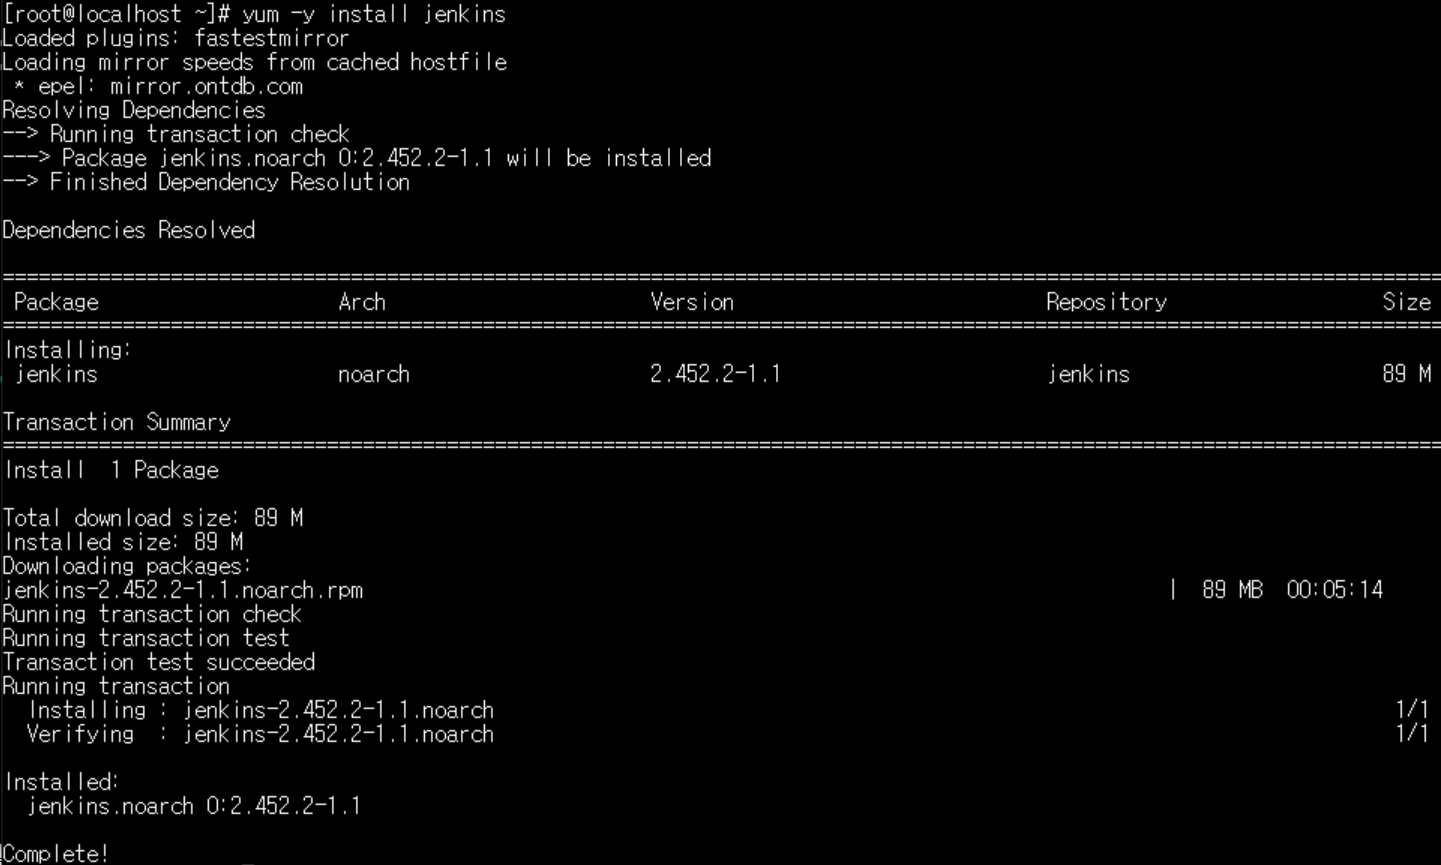Click version 2.452.2-1.1 in table row
The image size is (1441, 865).
click(x=715, y=374)
